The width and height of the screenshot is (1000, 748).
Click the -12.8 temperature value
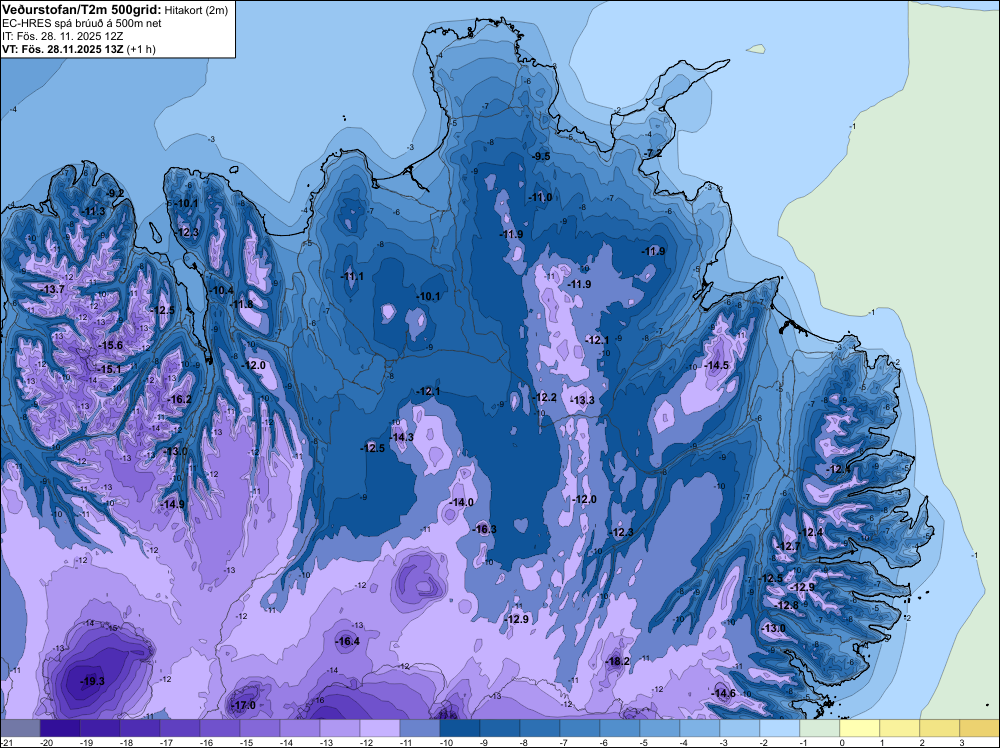pyautogui.click(x=787, y=605)
